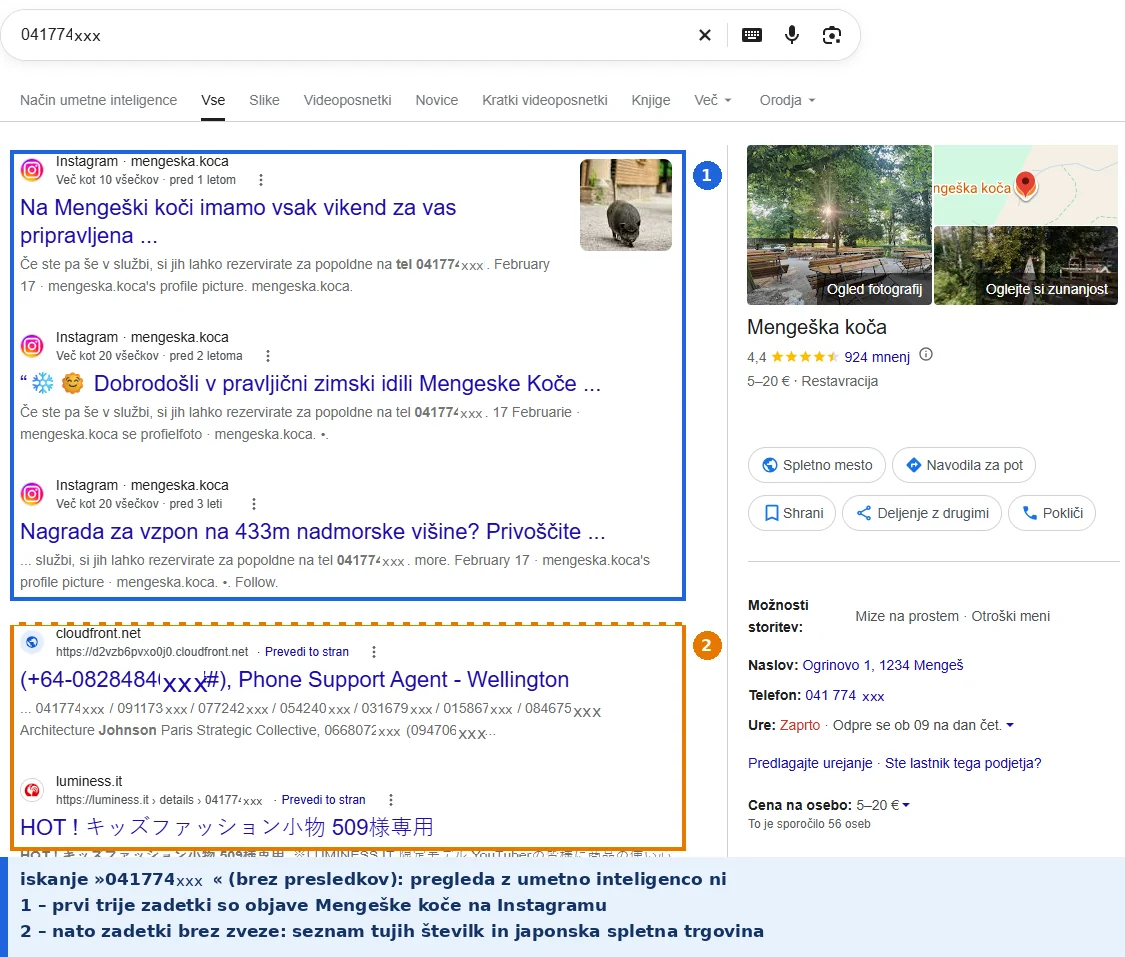Open the 'HOT! キッズファッション小物' result
The height and width of the screenshot is (957, 1125).
click(227, 827)
